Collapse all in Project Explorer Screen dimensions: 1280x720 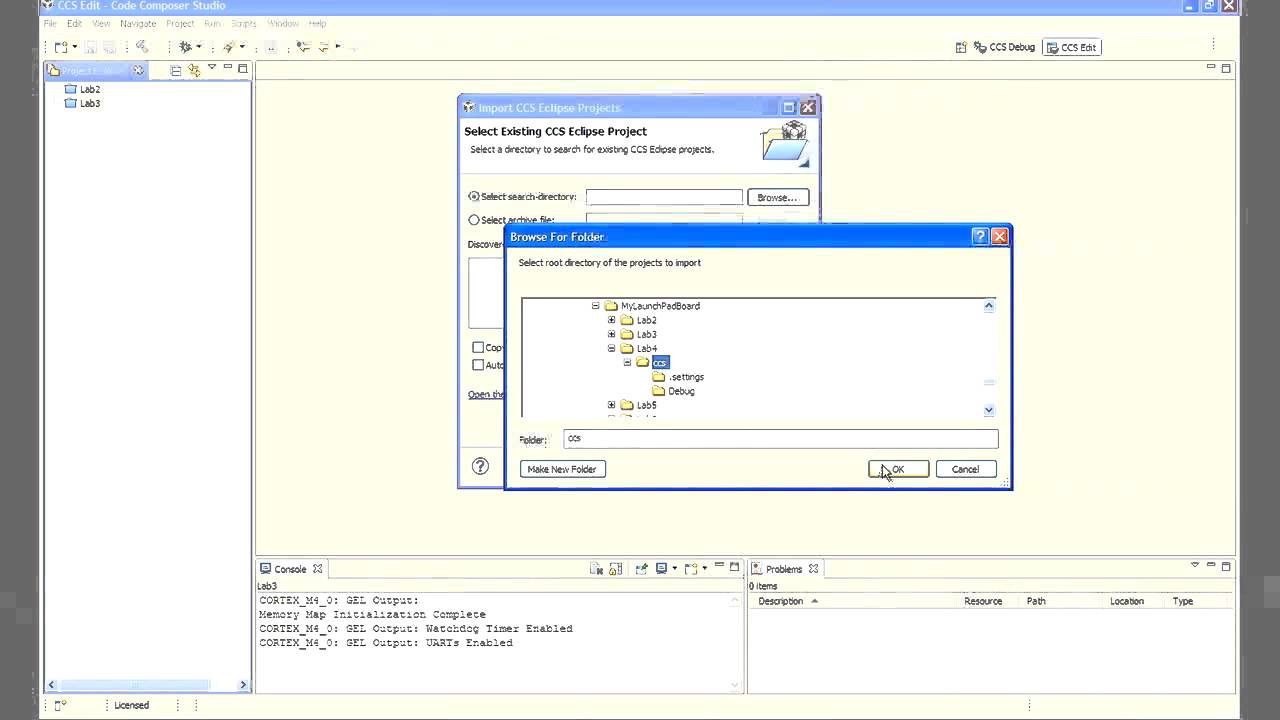tap(176, 70)
